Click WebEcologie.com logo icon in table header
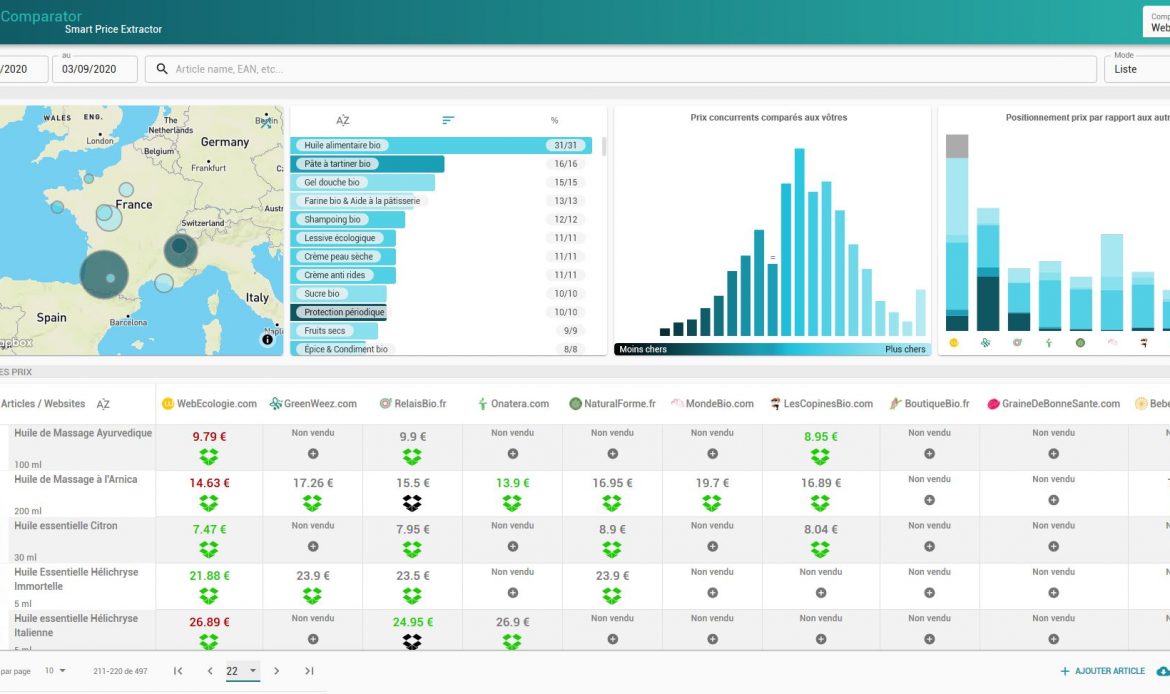The height and width of the screenshot is (694, 1170). [168, 404]
